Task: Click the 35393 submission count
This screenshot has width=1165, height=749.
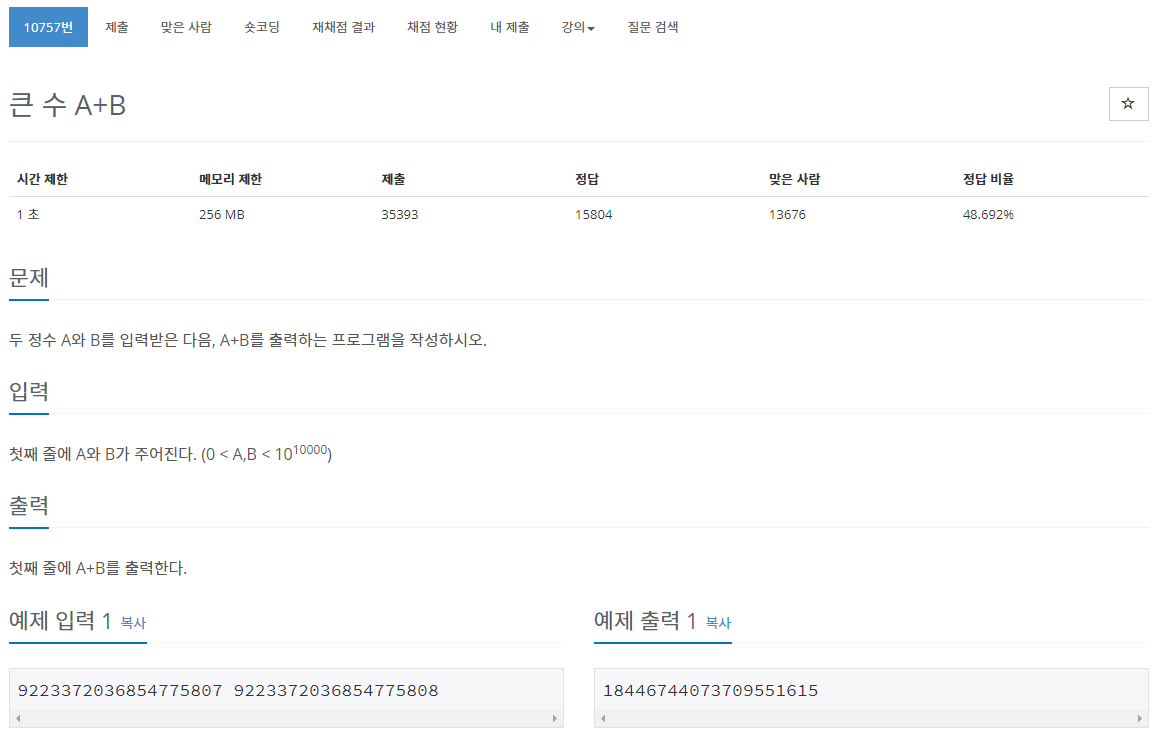Action: 400,215
